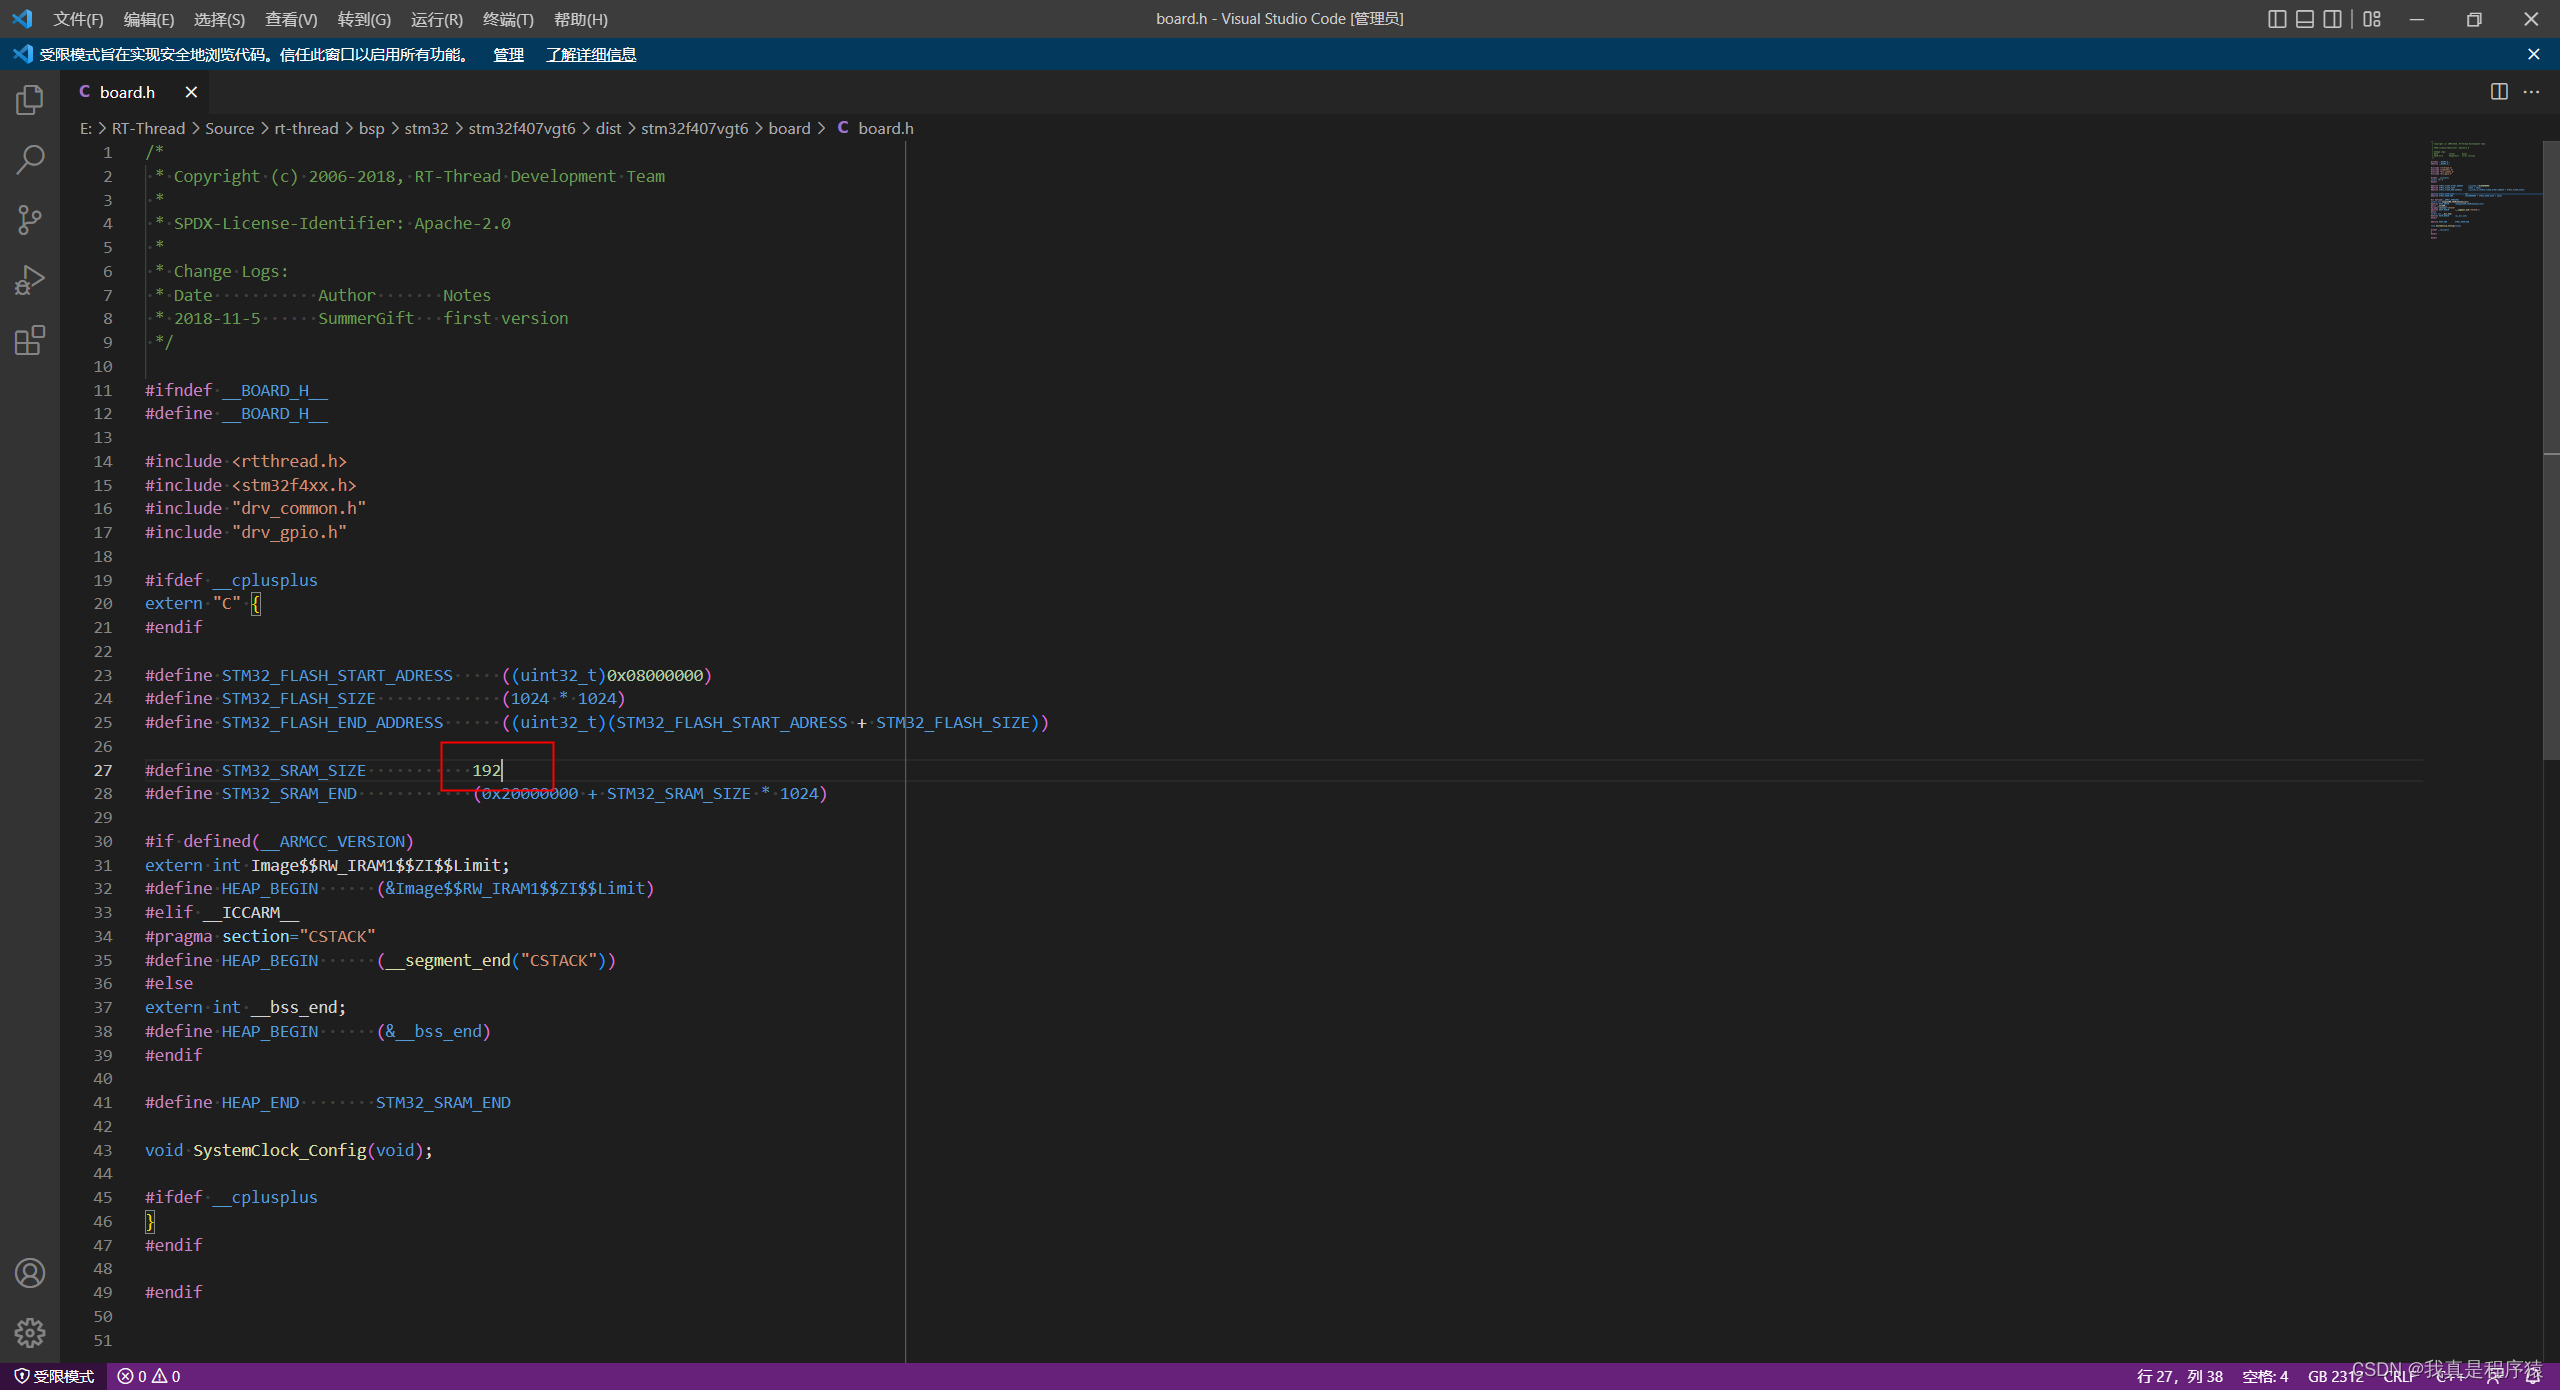Click the Apache-2.0 license text
This screenshot has width=2560, height=1390.
[462, 223]
